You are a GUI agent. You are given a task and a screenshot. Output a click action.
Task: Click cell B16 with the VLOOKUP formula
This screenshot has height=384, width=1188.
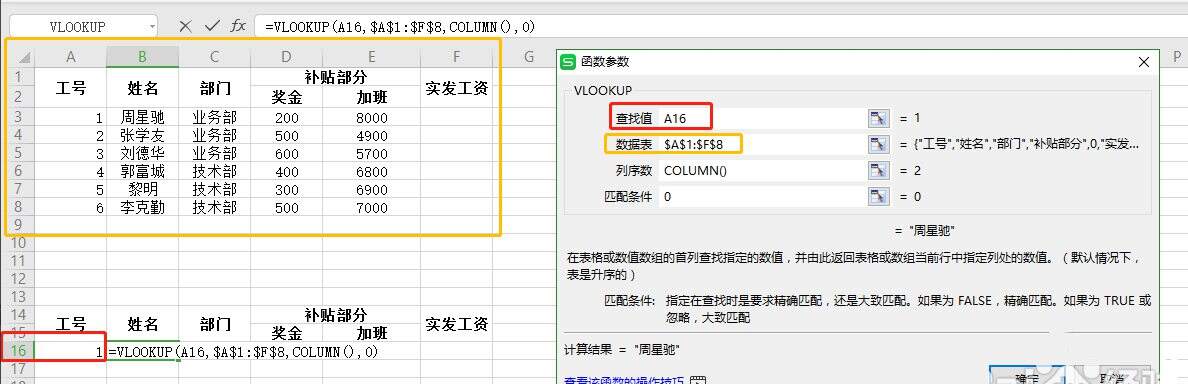pyautogui.click(x=142, y=351)
